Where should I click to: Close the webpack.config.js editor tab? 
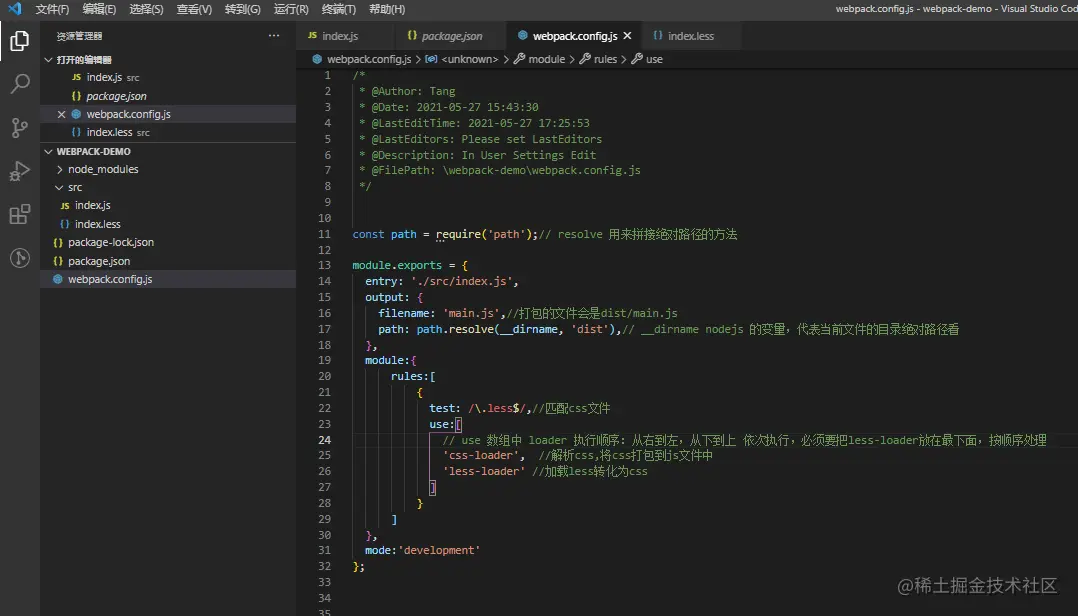pyautogui.click(x=627, y=36)
